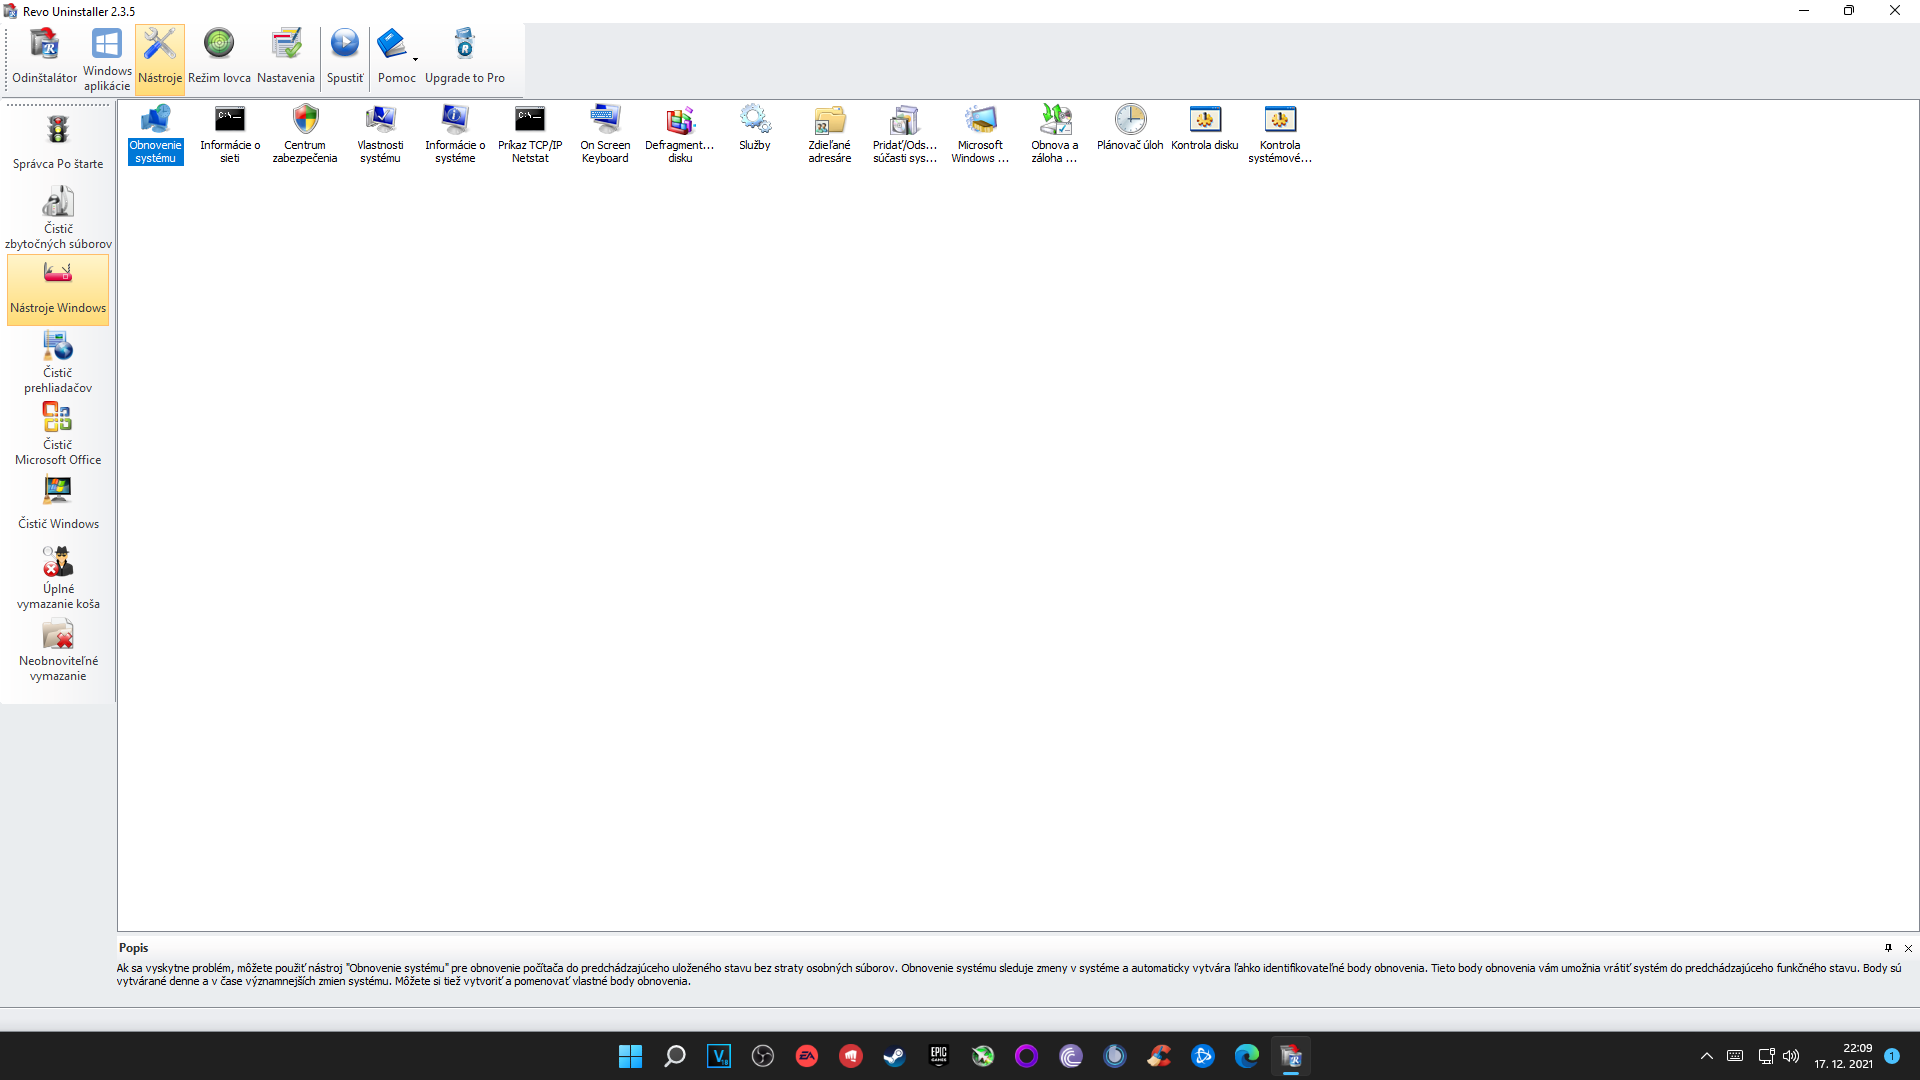Launch Centrum zabezpečenia tool

click(305, 133)
